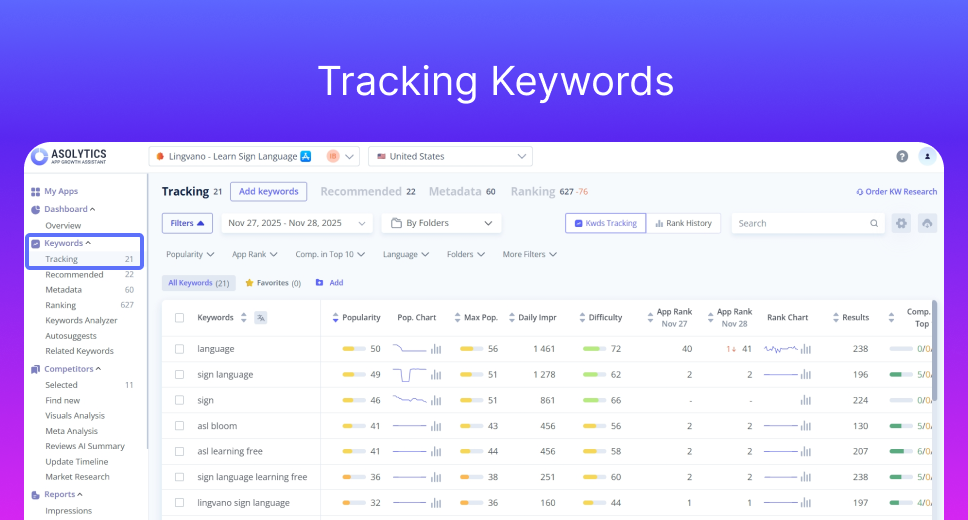Expand the Popularity filter
This screenshot has width=968, height=520.
tap(190, 254)
